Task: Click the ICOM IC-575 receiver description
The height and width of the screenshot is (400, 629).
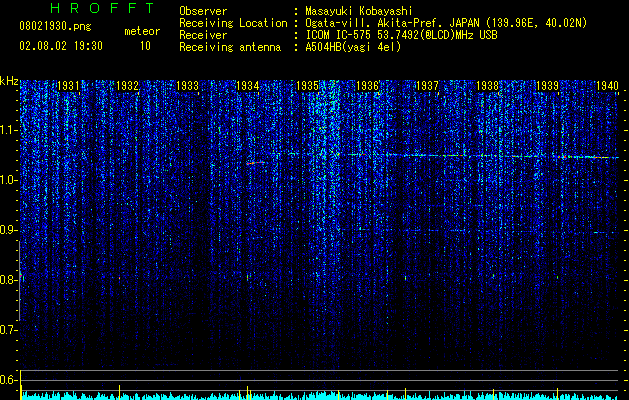Action: (401, 35)
